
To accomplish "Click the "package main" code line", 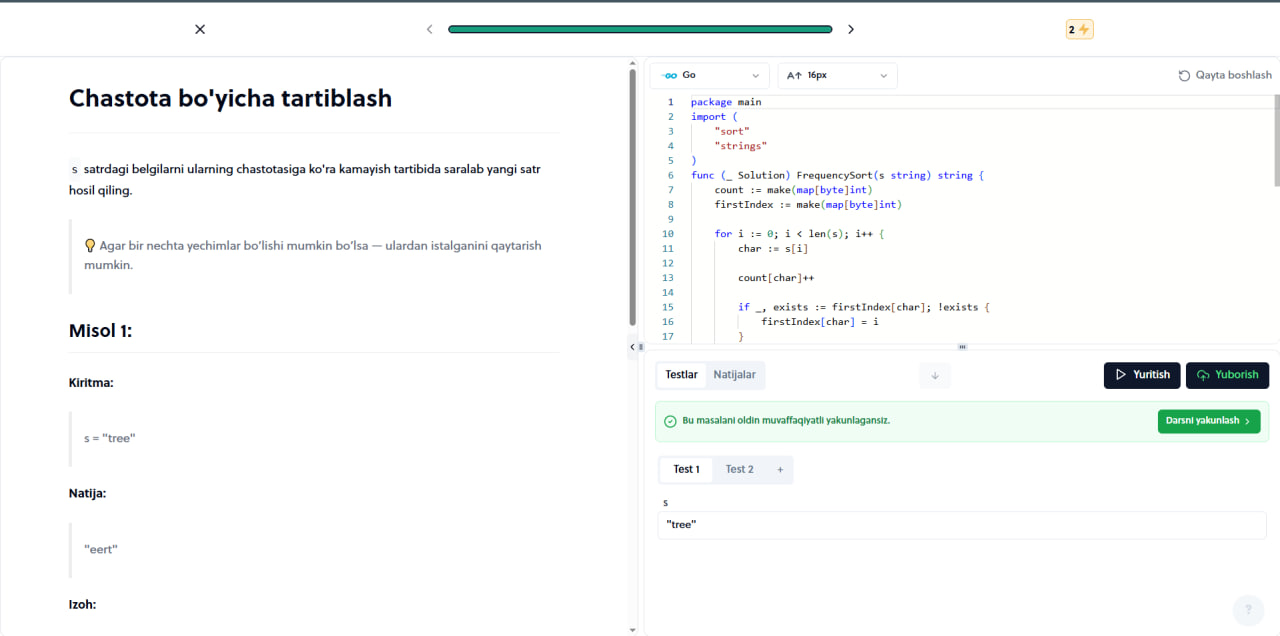I will coord(726,102).
